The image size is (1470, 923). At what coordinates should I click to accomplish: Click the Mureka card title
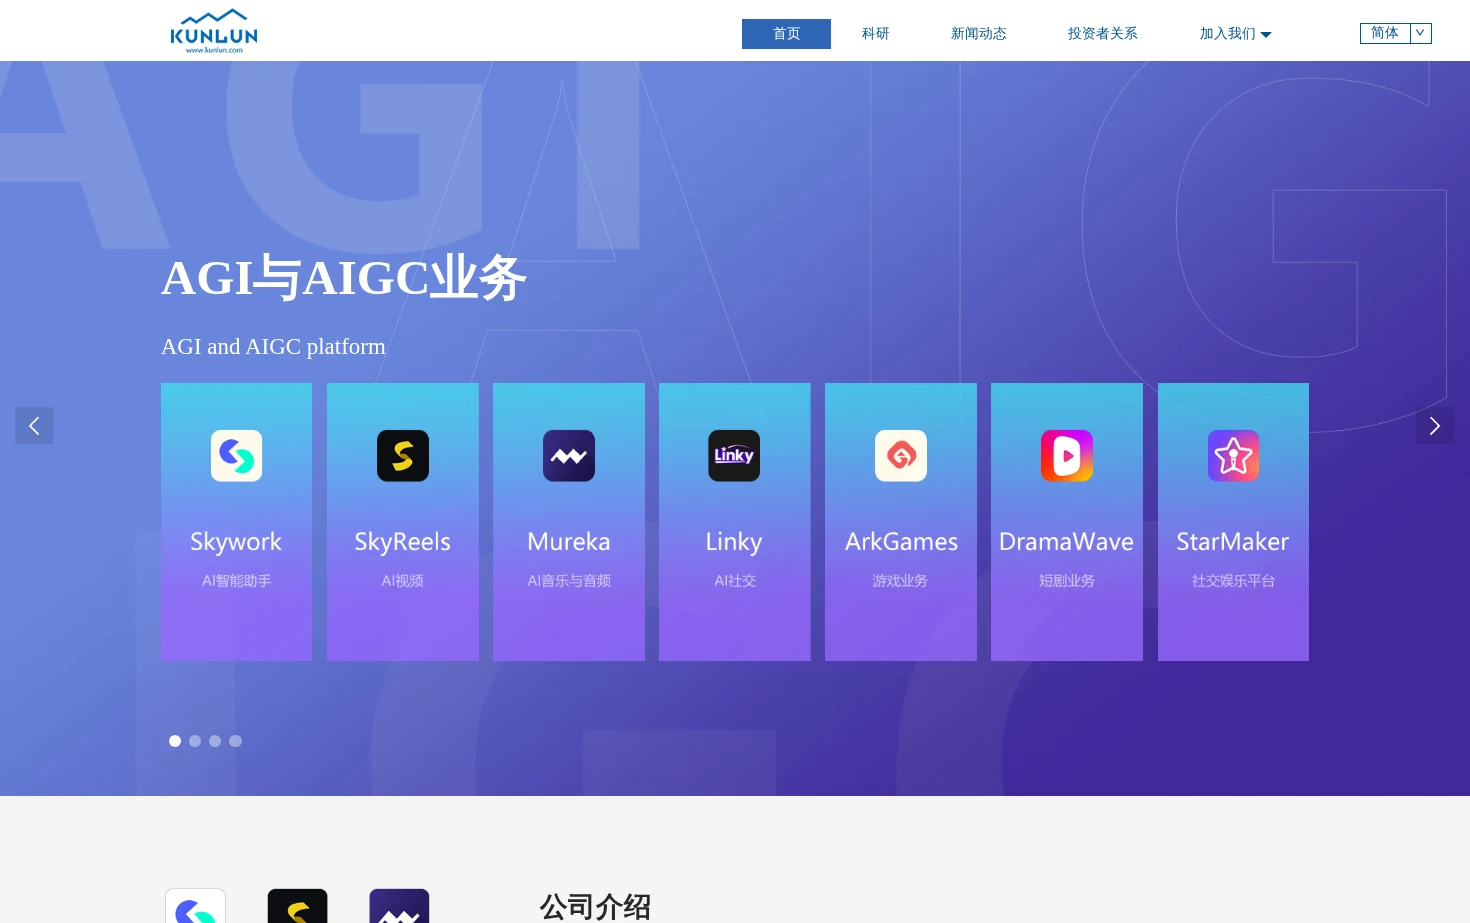coord(569,542)
